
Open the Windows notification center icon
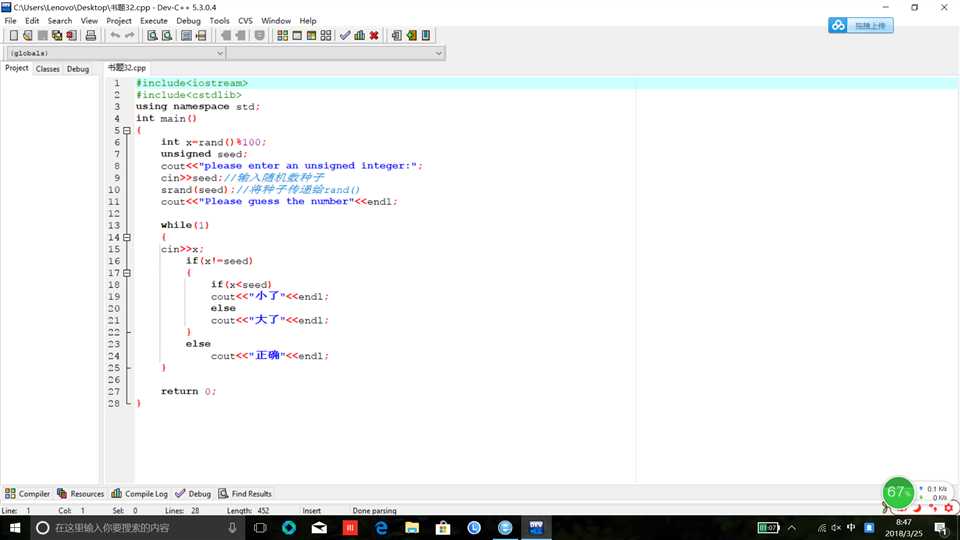pyautogui.click(x=941, y=528)
